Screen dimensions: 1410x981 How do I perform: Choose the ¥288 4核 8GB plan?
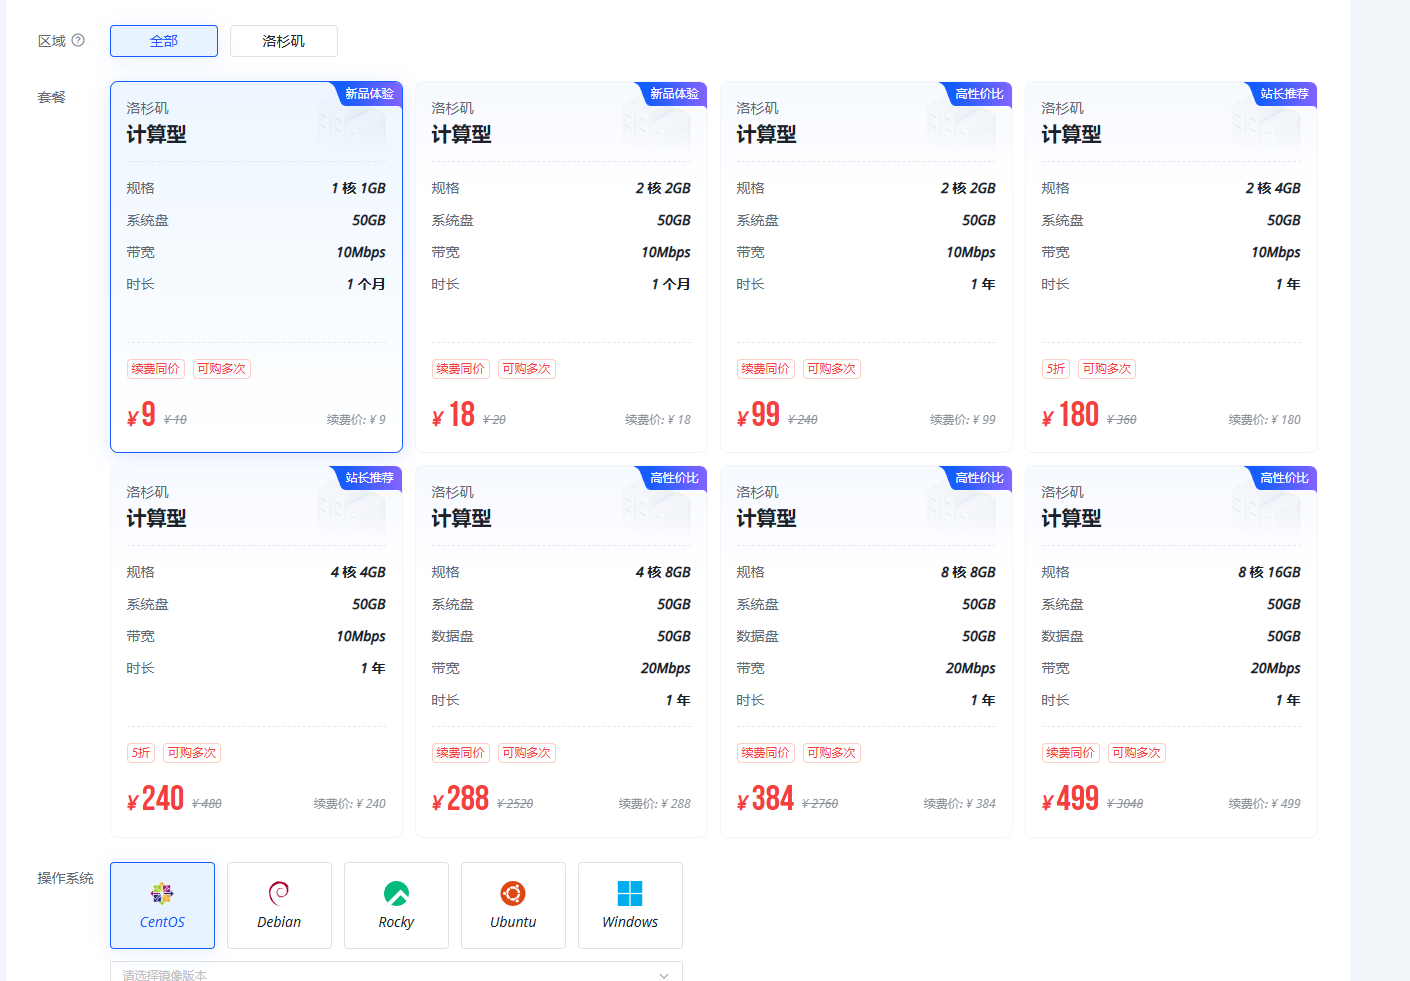[561, 651]
